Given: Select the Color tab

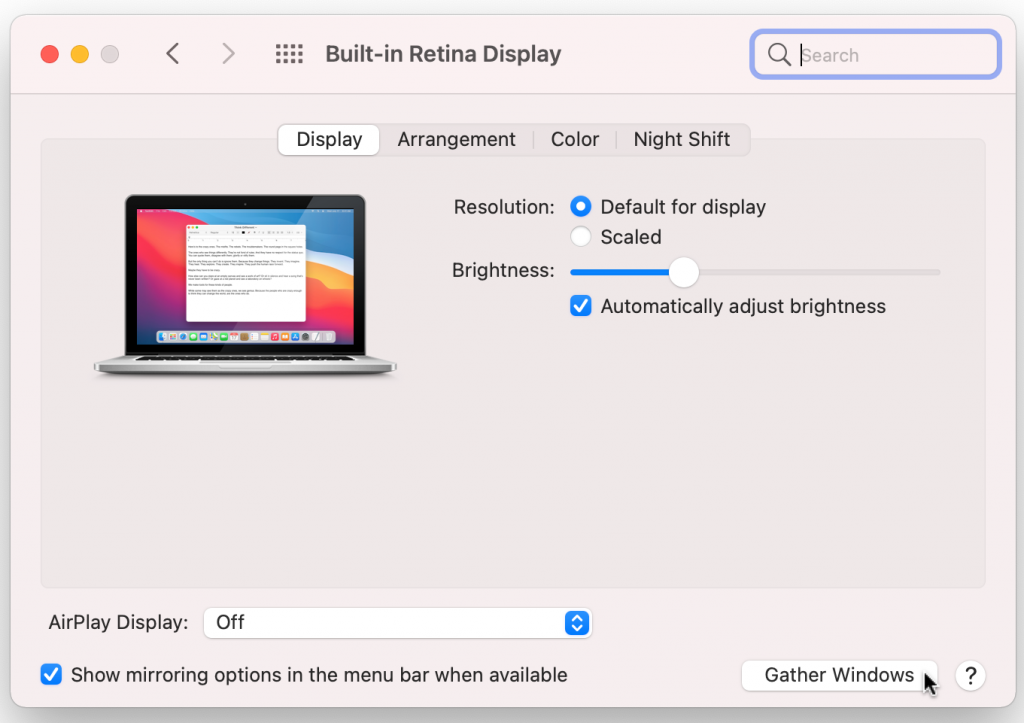Looking at the screenshot, I should (575, 139).
